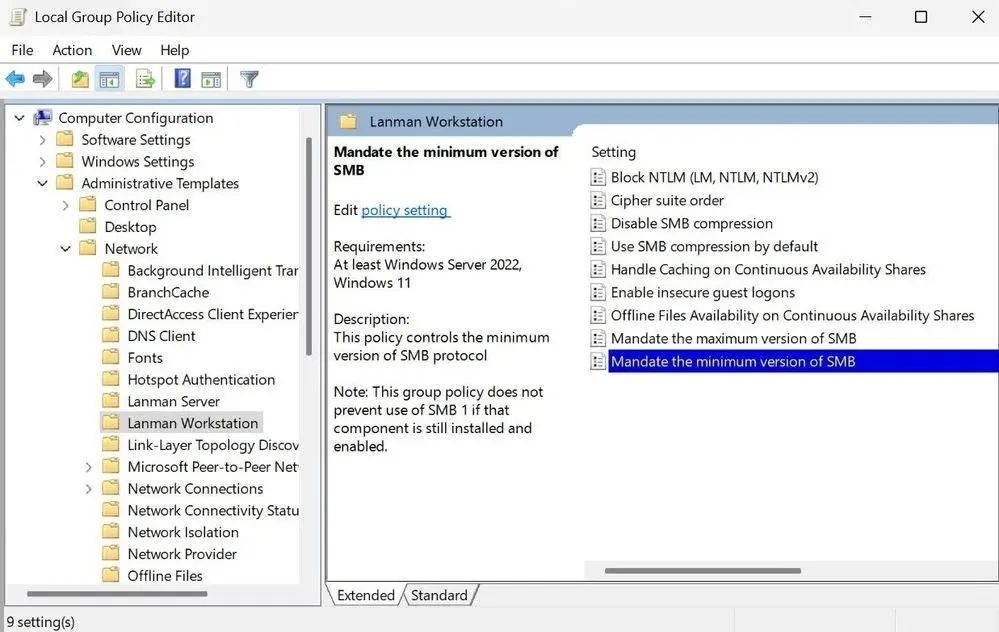999x632 pixels.
Task: Click the Lanman Workstation header folder icon
Action: point(349,121)
